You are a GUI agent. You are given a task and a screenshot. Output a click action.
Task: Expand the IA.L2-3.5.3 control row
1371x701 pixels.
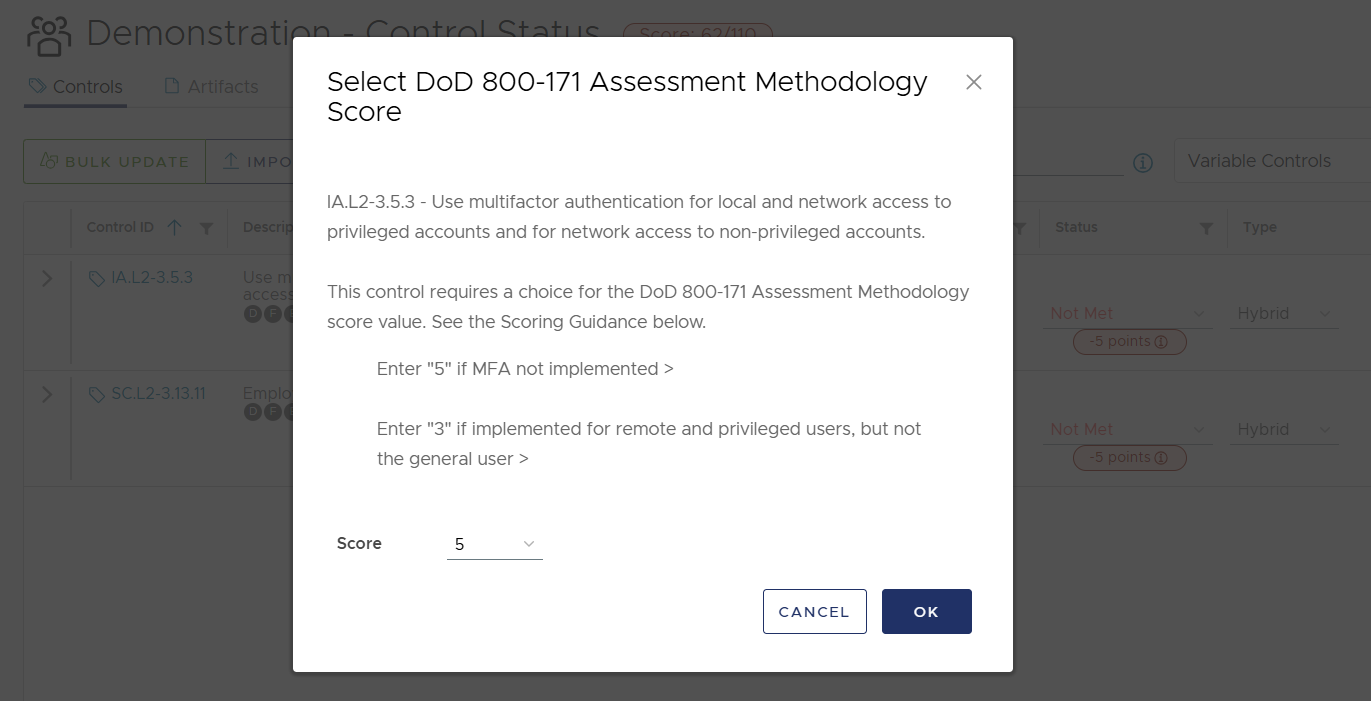coord(47,279)
